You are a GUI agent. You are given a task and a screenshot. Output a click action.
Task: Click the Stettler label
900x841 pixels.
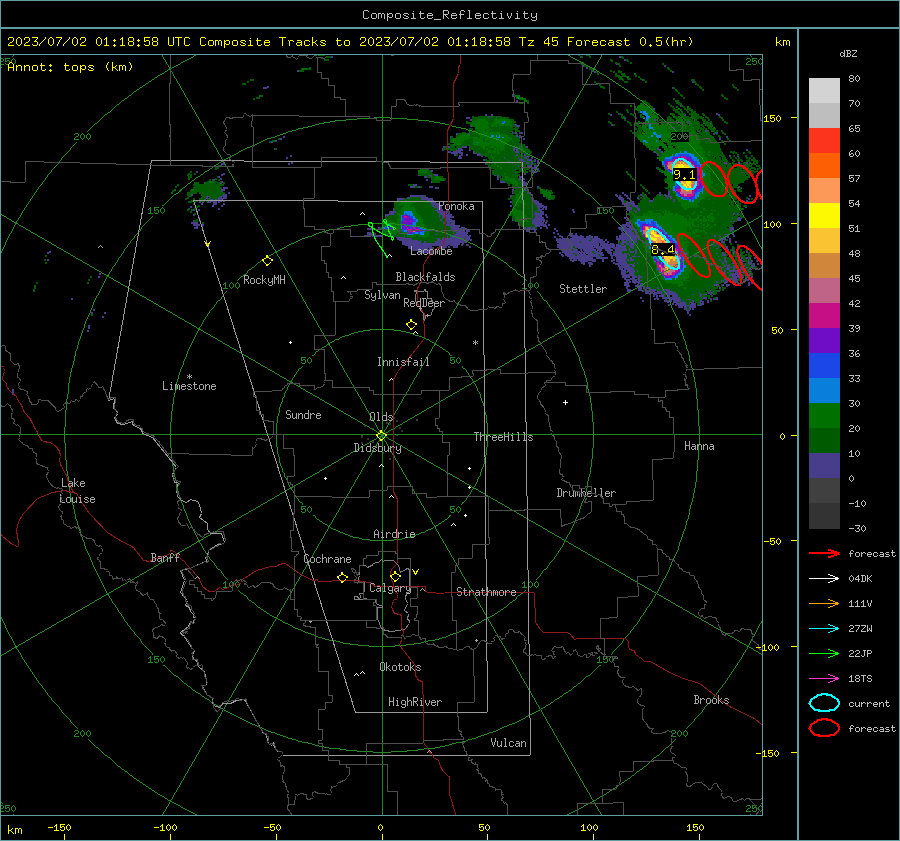click(583, 289)
